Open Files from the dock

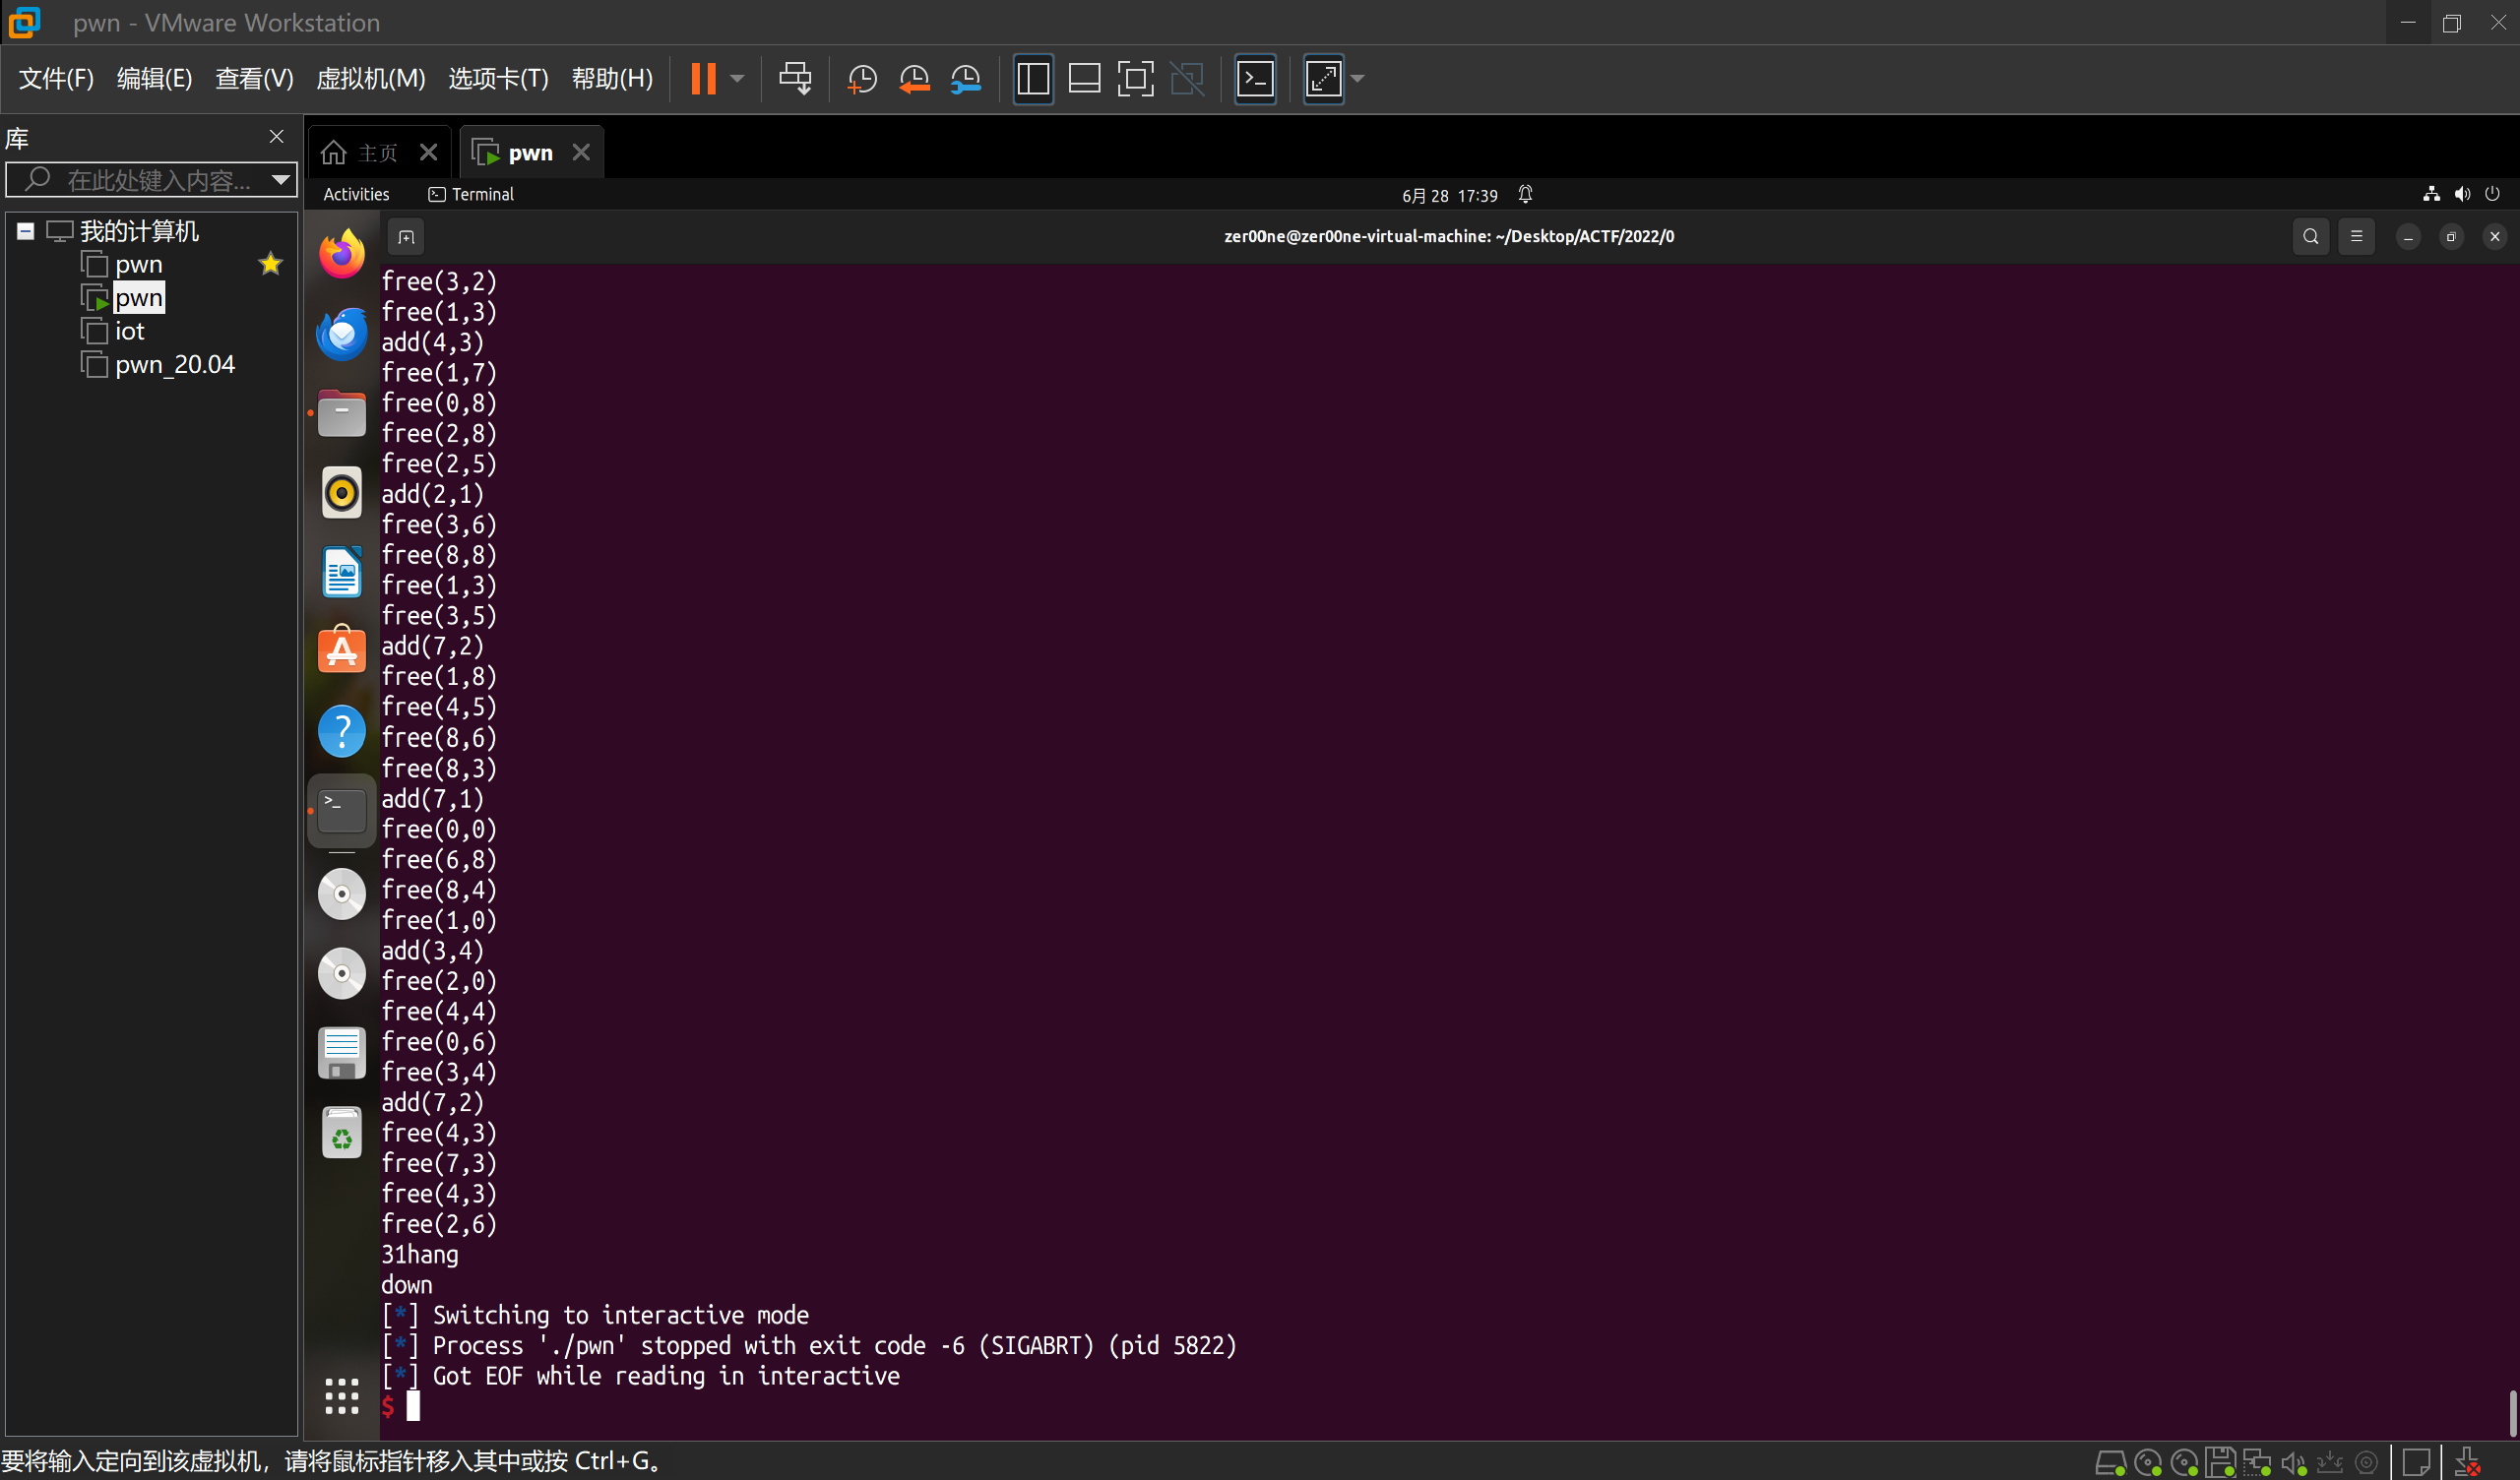pos(342,413)
